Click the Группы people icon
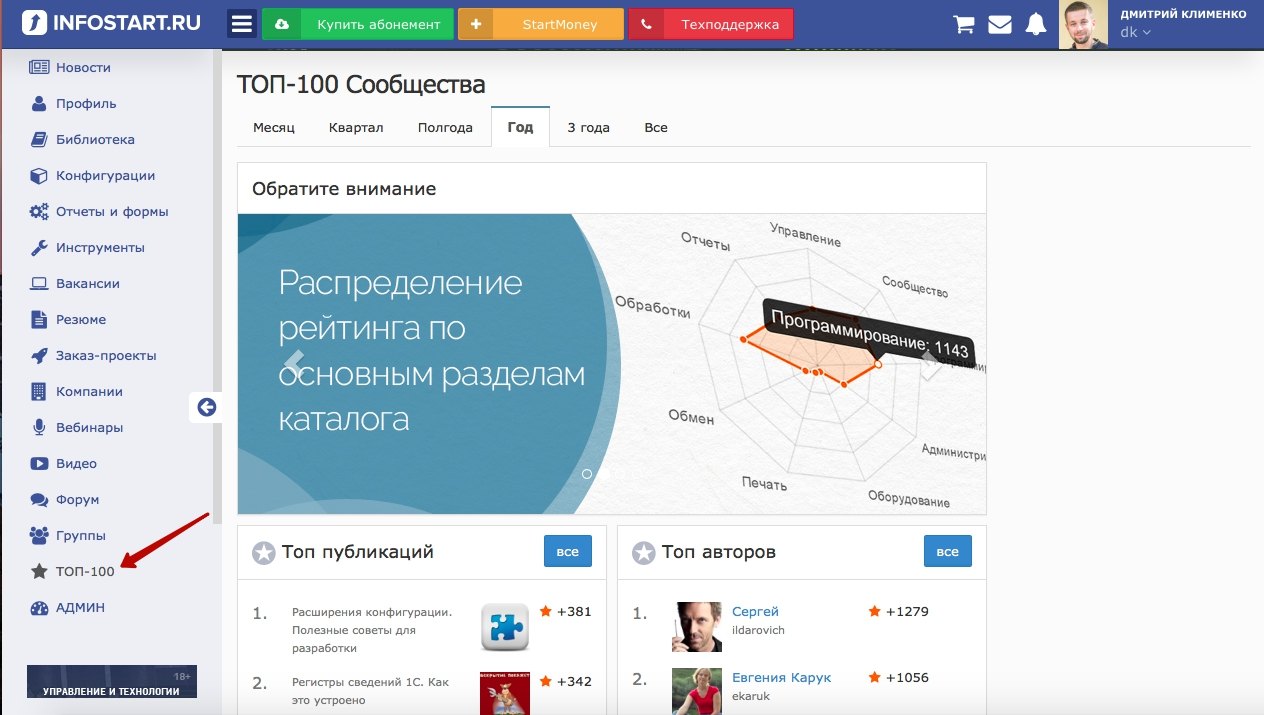 [39, 535]
